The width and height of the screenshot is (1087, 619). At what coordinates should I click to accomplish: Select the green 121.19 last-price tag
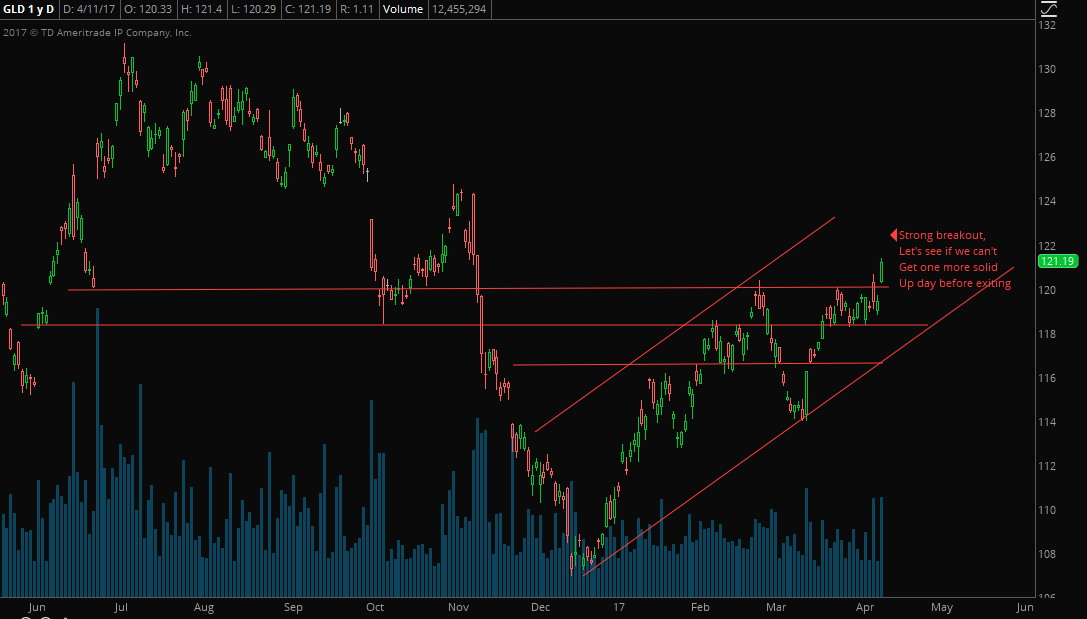click(1058, 261)
